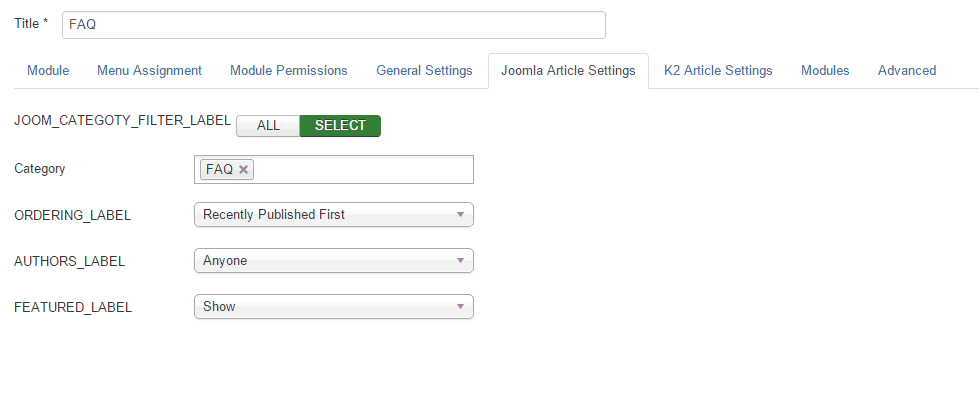The width and height of the screenshot is (979, 418).
Task: Remove the FAQ category tag
Action: coord(243,170)
